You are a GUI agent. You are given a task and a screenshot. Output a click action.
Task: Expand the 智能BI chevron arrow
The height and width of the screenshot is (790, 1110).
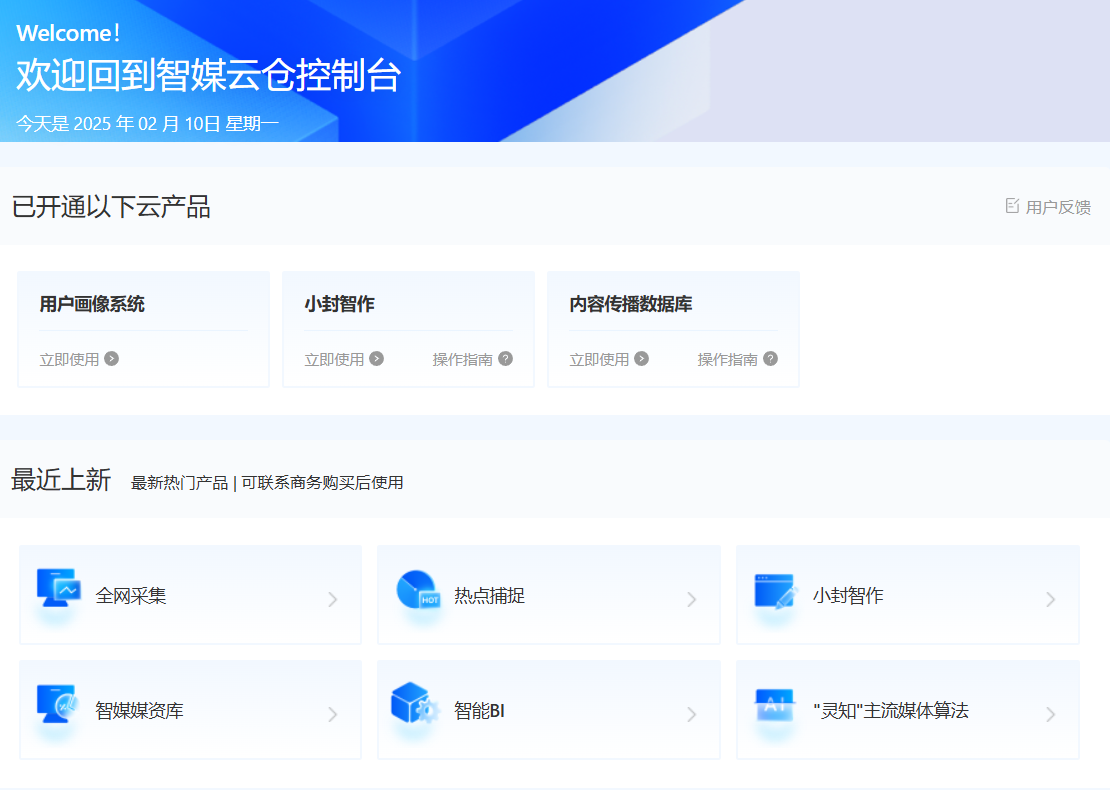click(691, 715)
